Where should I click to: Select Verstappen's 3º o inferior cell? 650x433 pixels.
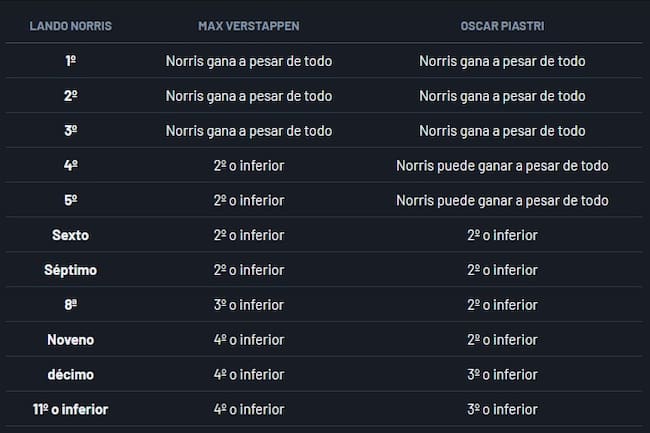(x=249, y=305)
